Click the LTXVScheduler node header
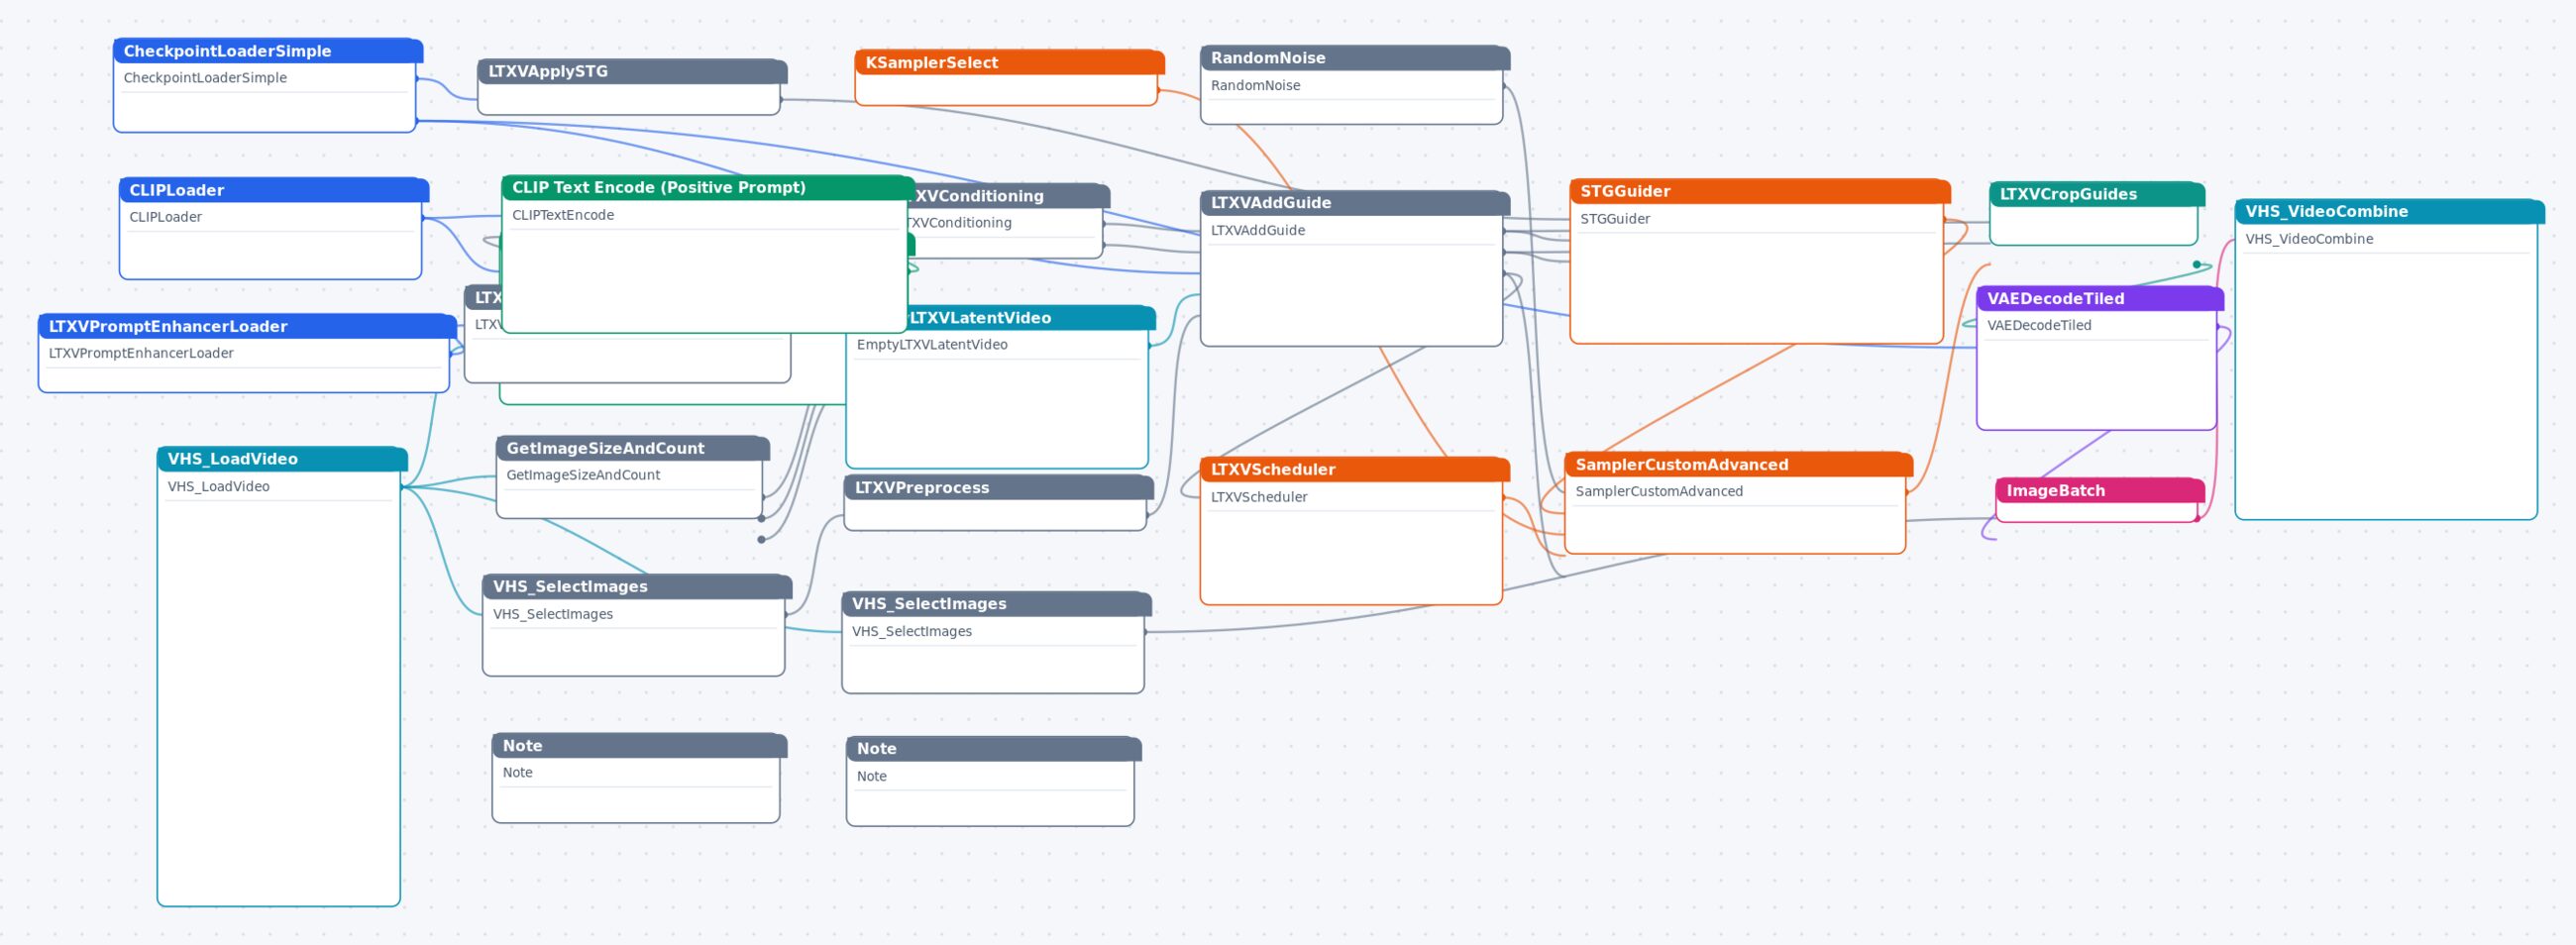The height and width of the screenshot is (945, 2576). pyautogui.click(x=1355, y=469)
